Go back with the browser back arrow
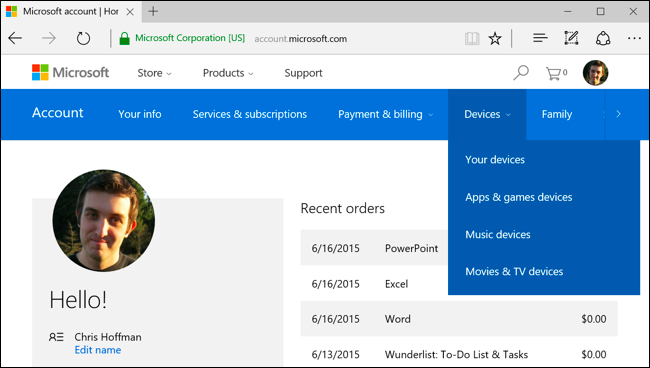Screen dimensions: 650x368 (x=15, y=39)
